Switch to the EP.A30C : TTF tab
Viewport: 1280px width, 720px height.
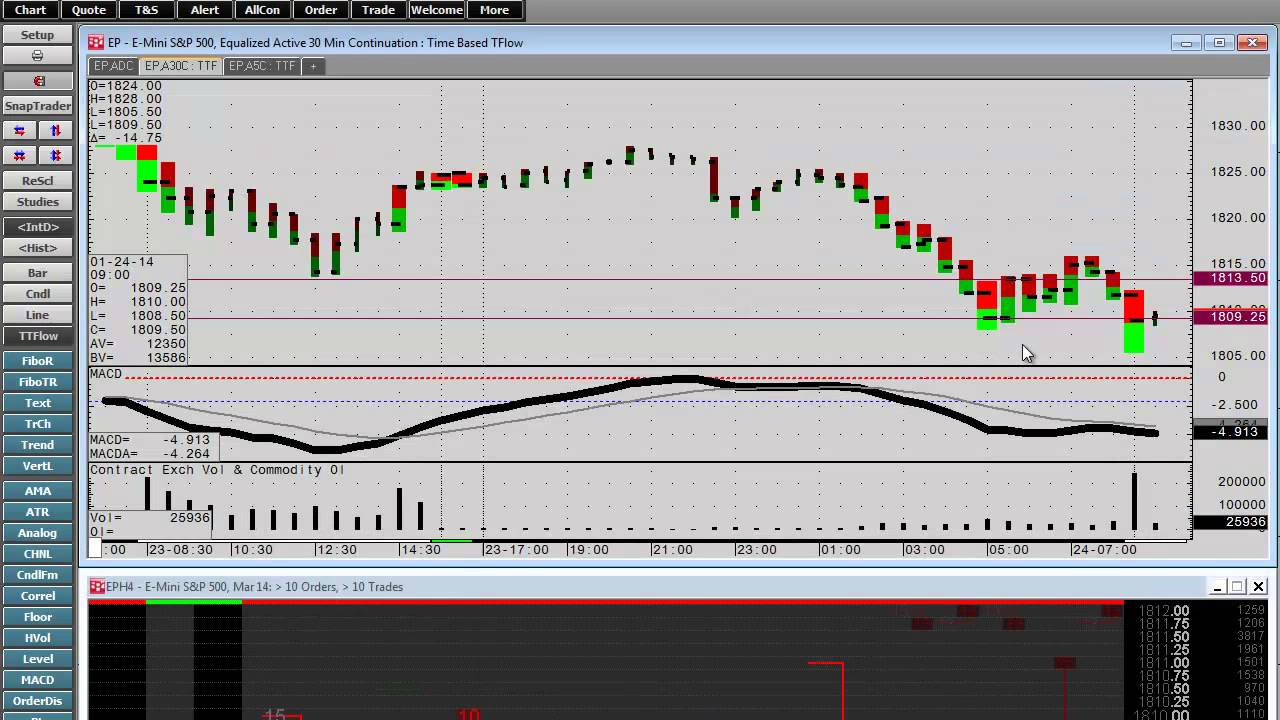pyautogui.click(x=181, y=66)
